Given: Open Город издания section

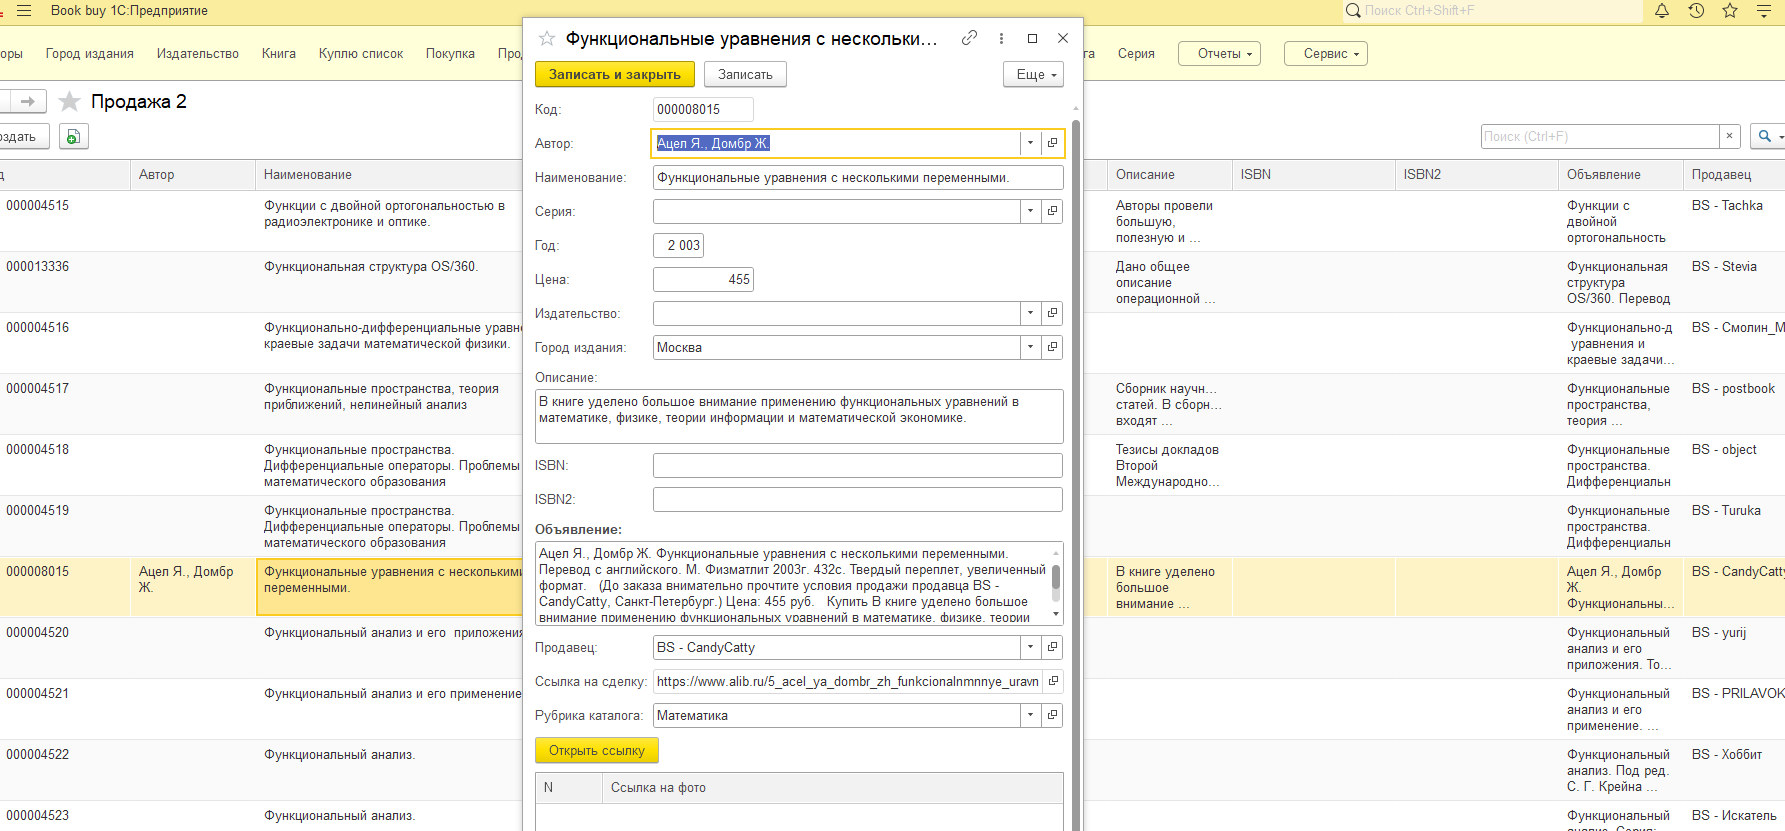Looking at the screenshot, I should (x=90, y=54).
